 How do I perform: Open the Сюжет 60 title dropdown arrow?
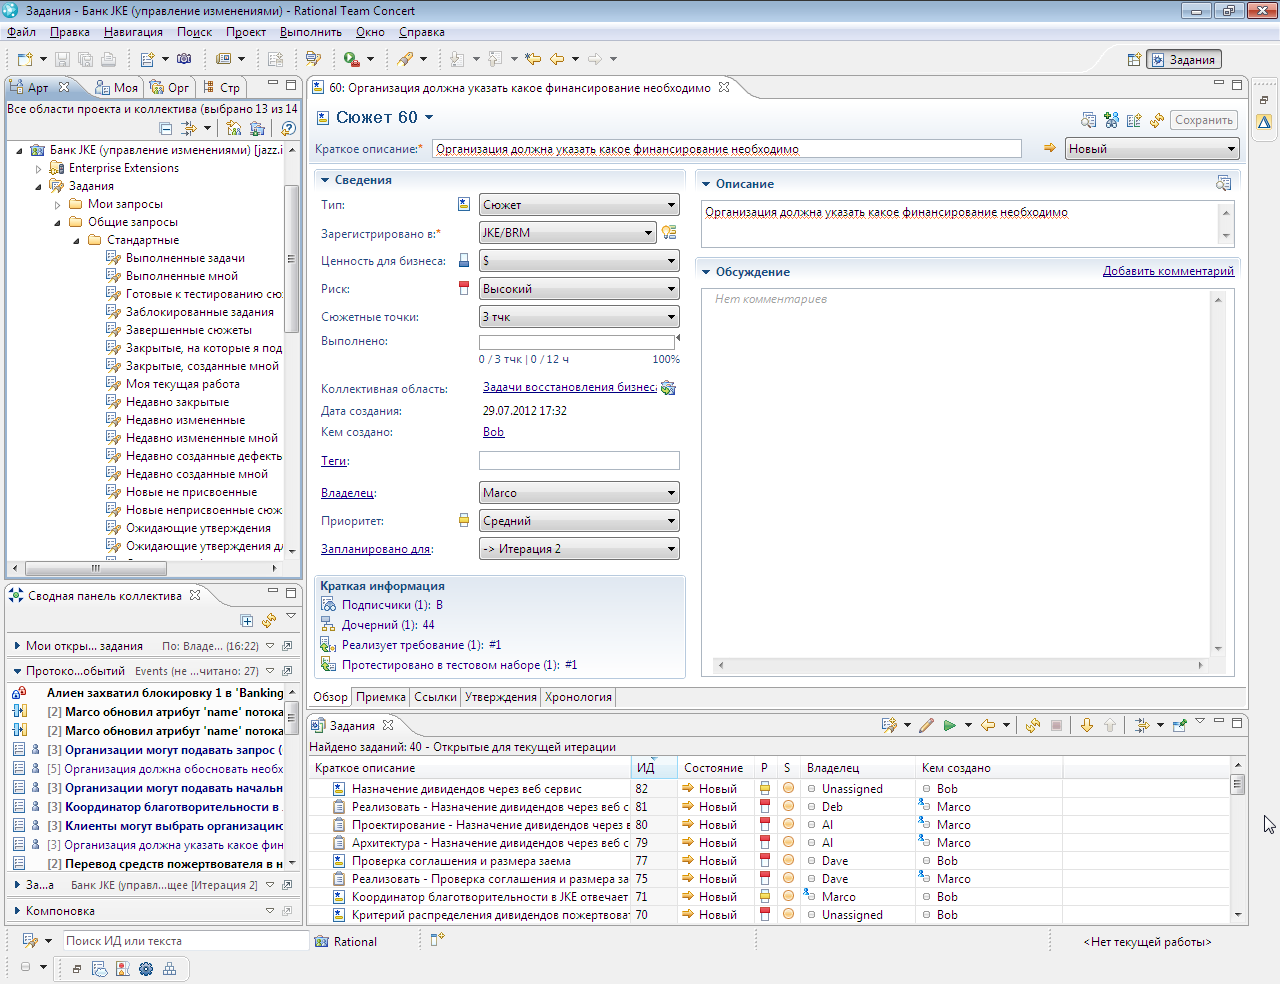tap(429, 118)
